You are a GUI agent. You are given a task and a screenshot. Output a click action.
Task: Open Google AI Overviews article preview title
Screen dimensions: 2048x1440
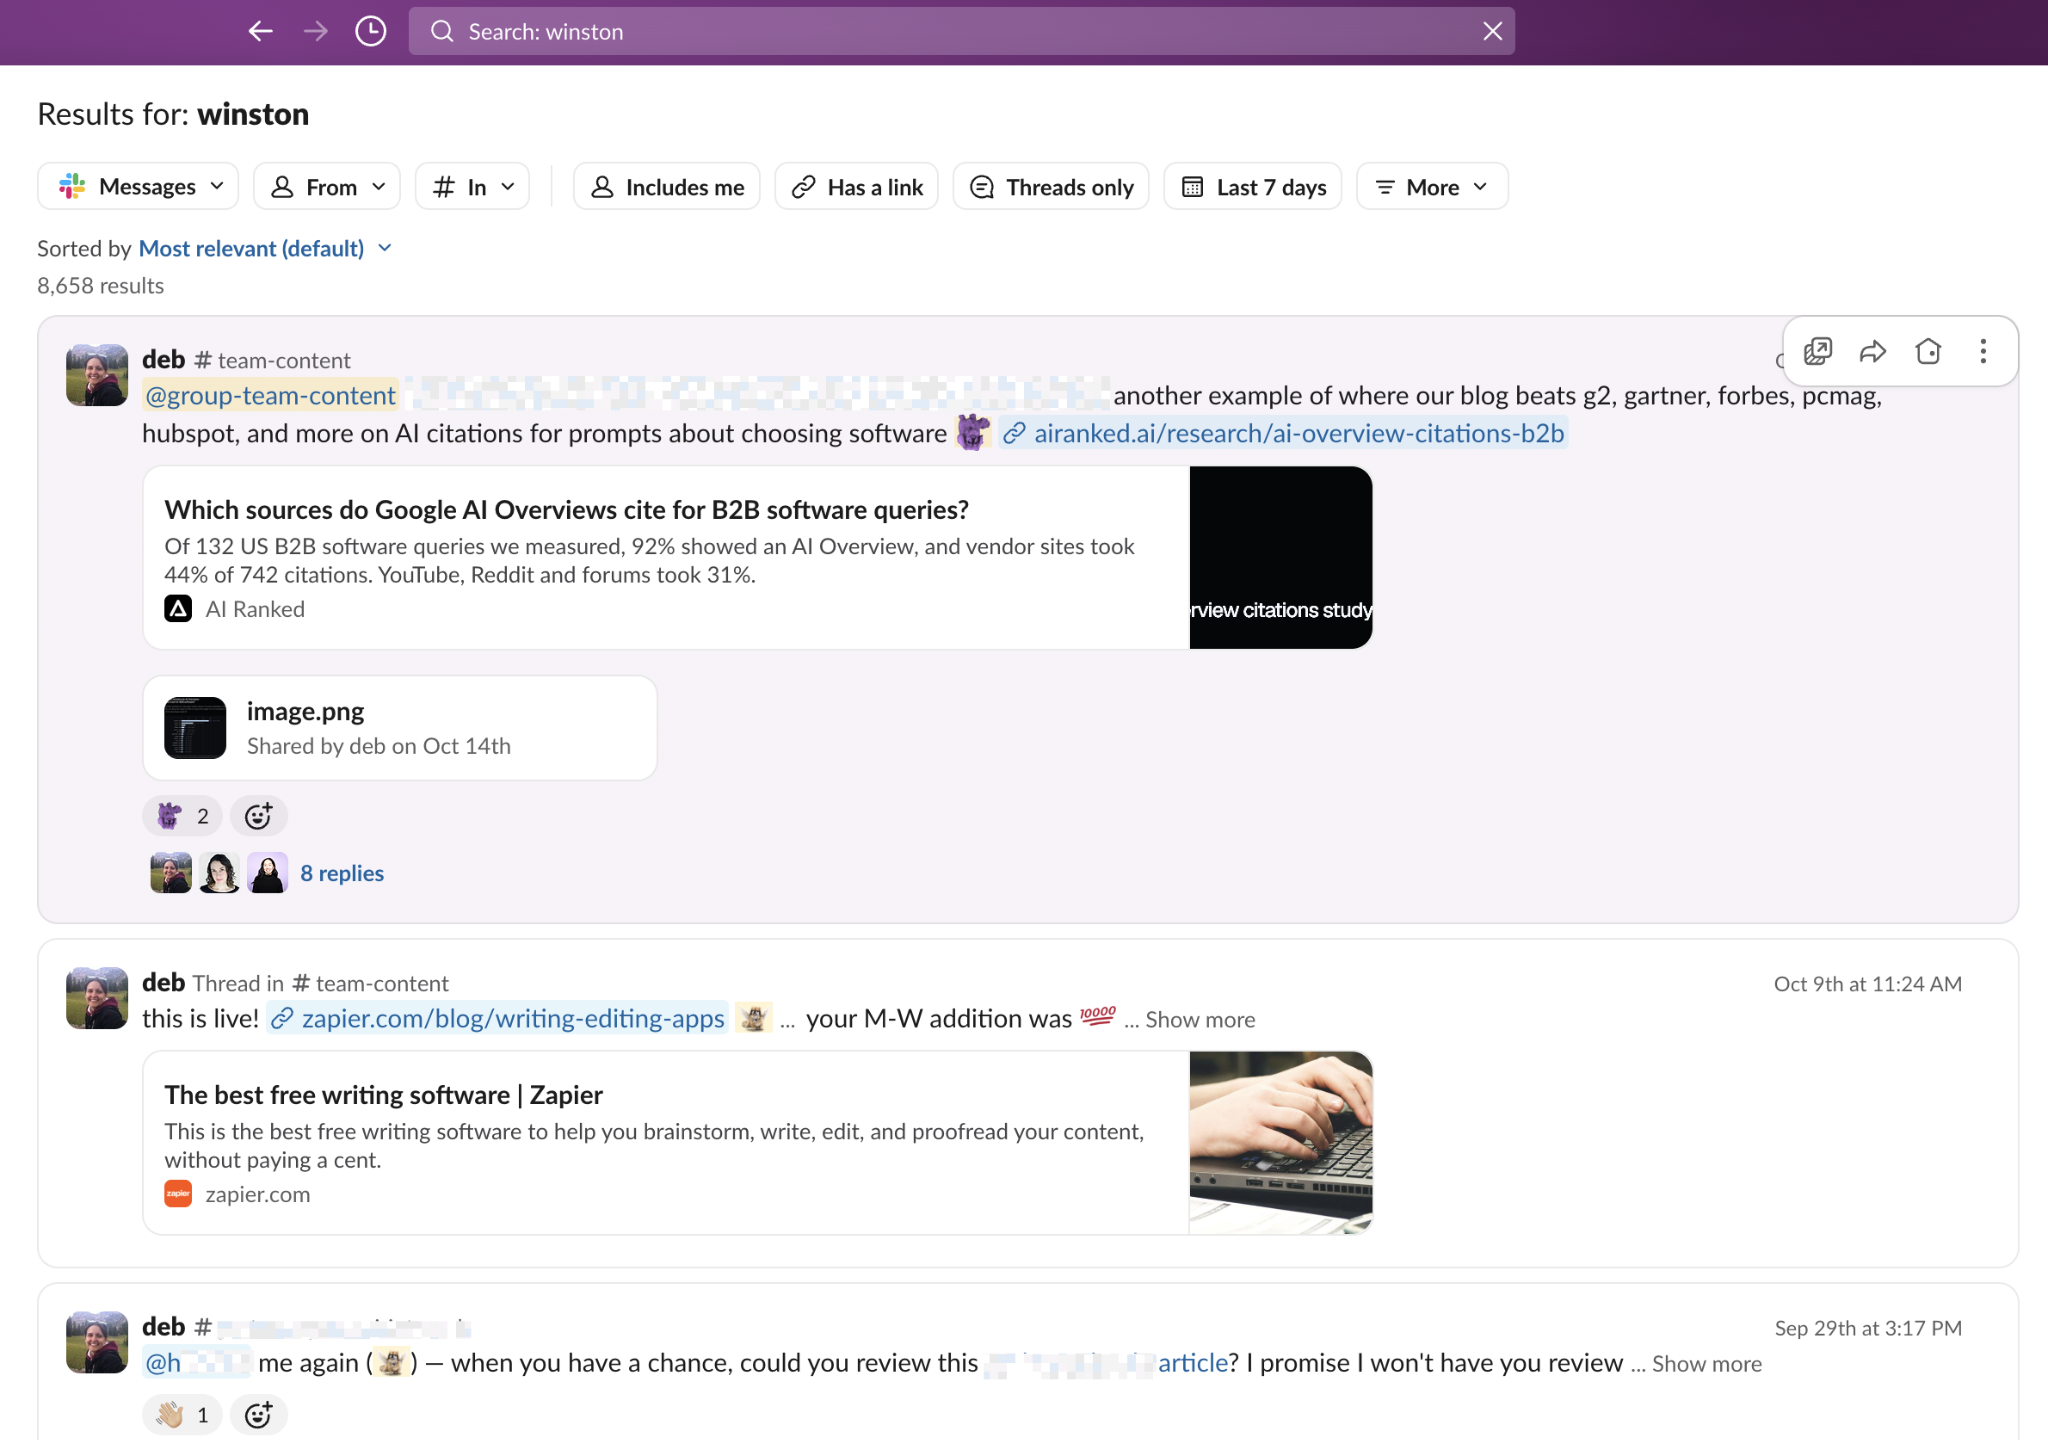(x=566, y=510)
